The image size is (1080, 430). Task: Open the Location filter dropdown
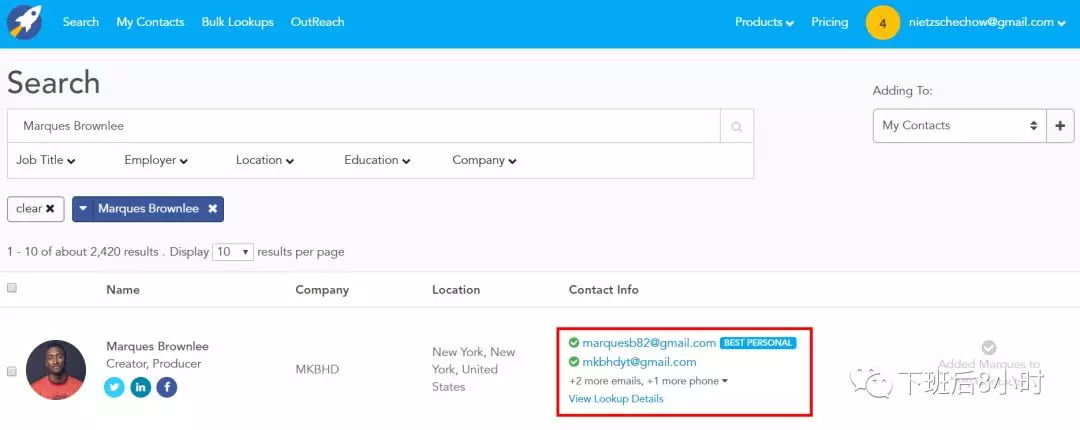[x=265, y=160]
